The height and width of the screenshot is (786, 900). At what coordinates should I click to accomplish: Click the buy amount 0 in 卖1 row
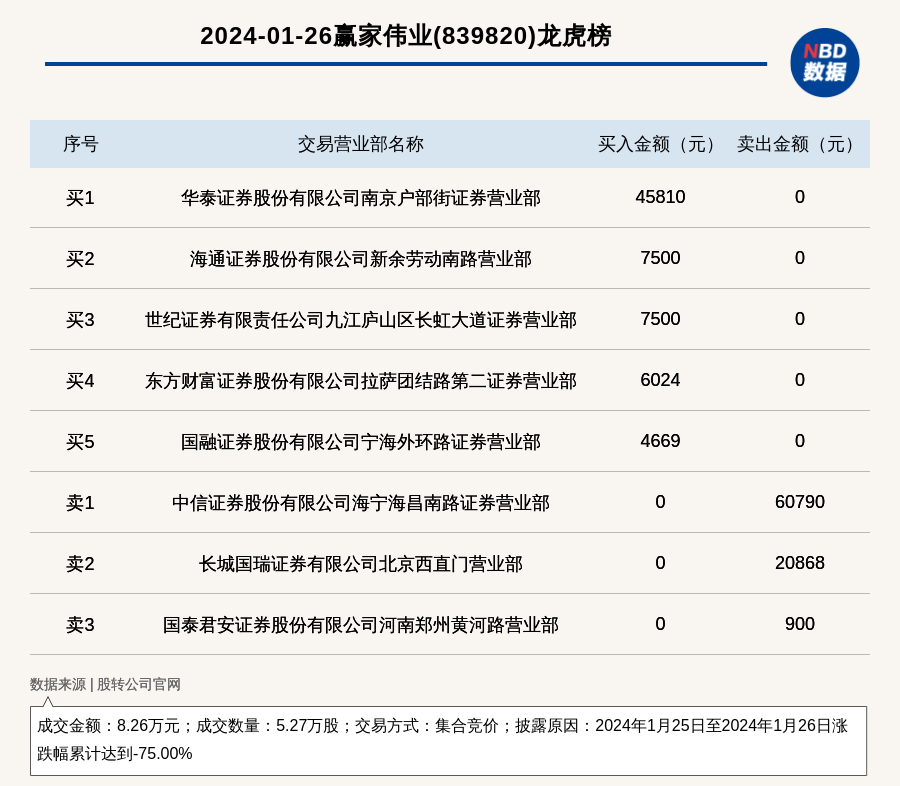pyautogui.click(x=660, y=502)
